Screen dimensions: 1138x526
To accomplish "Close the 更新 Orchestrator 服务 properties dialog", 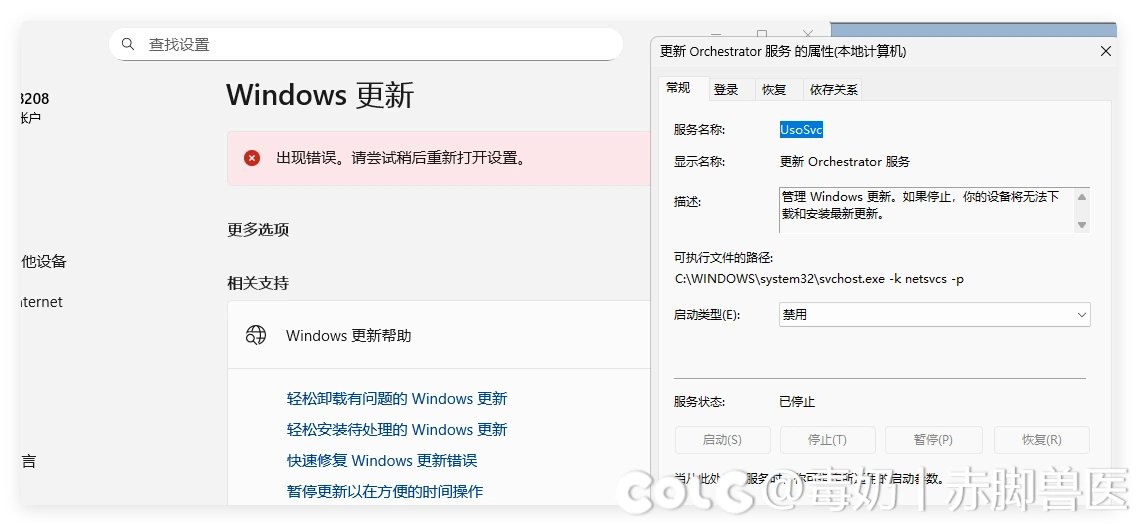I will [1105, 51].
